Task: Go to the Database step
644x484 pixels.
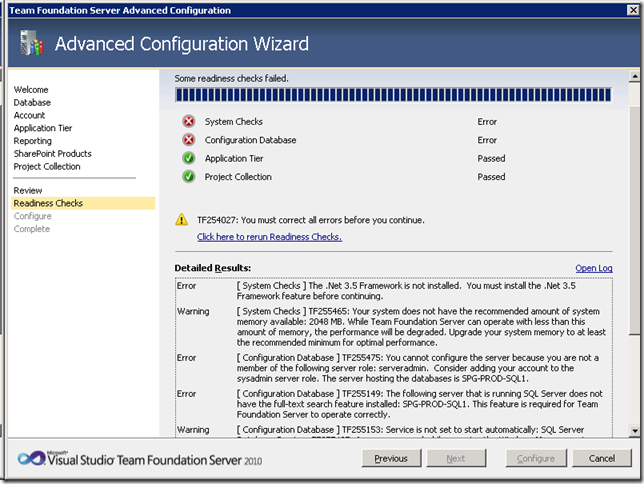Action: [x=32, y=103]
